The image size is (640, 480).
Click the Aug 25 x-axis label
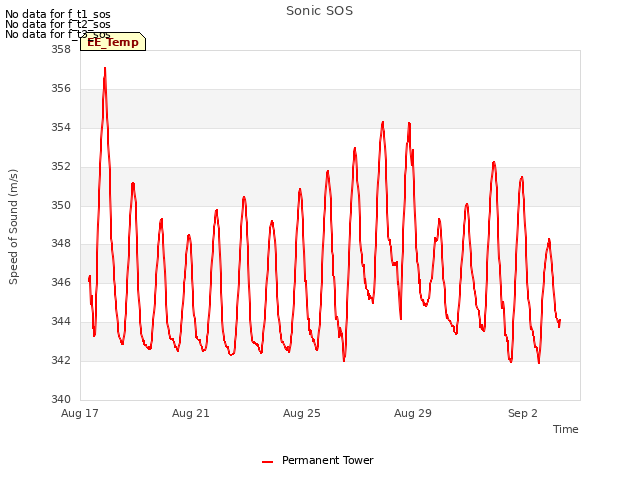click(302, 413)
